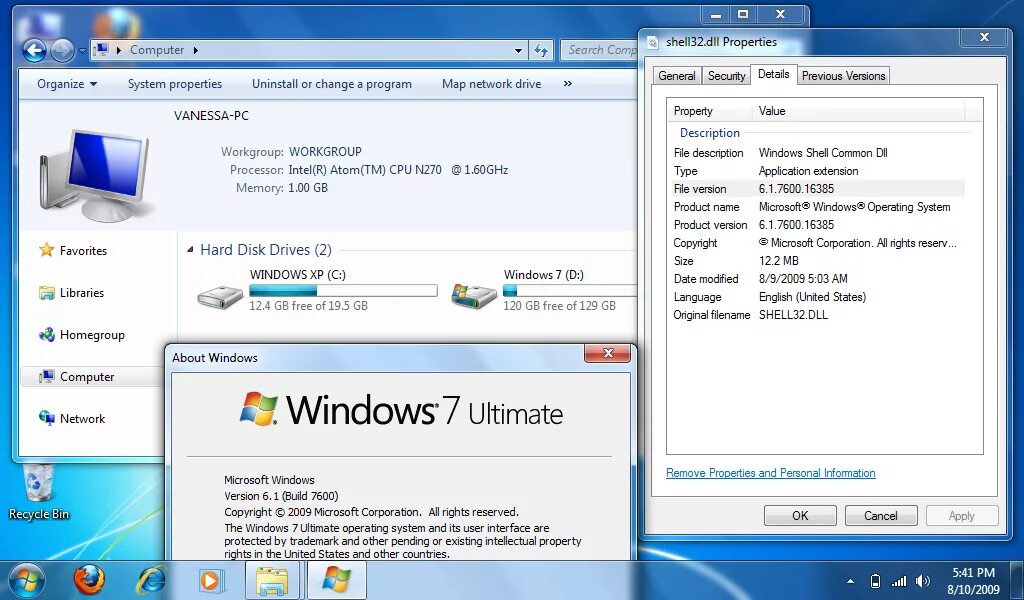This screenshot has height=600, width=1024.
Task: Select the Windows 7 (D:) drive icon
Action: tap(474, 296)
